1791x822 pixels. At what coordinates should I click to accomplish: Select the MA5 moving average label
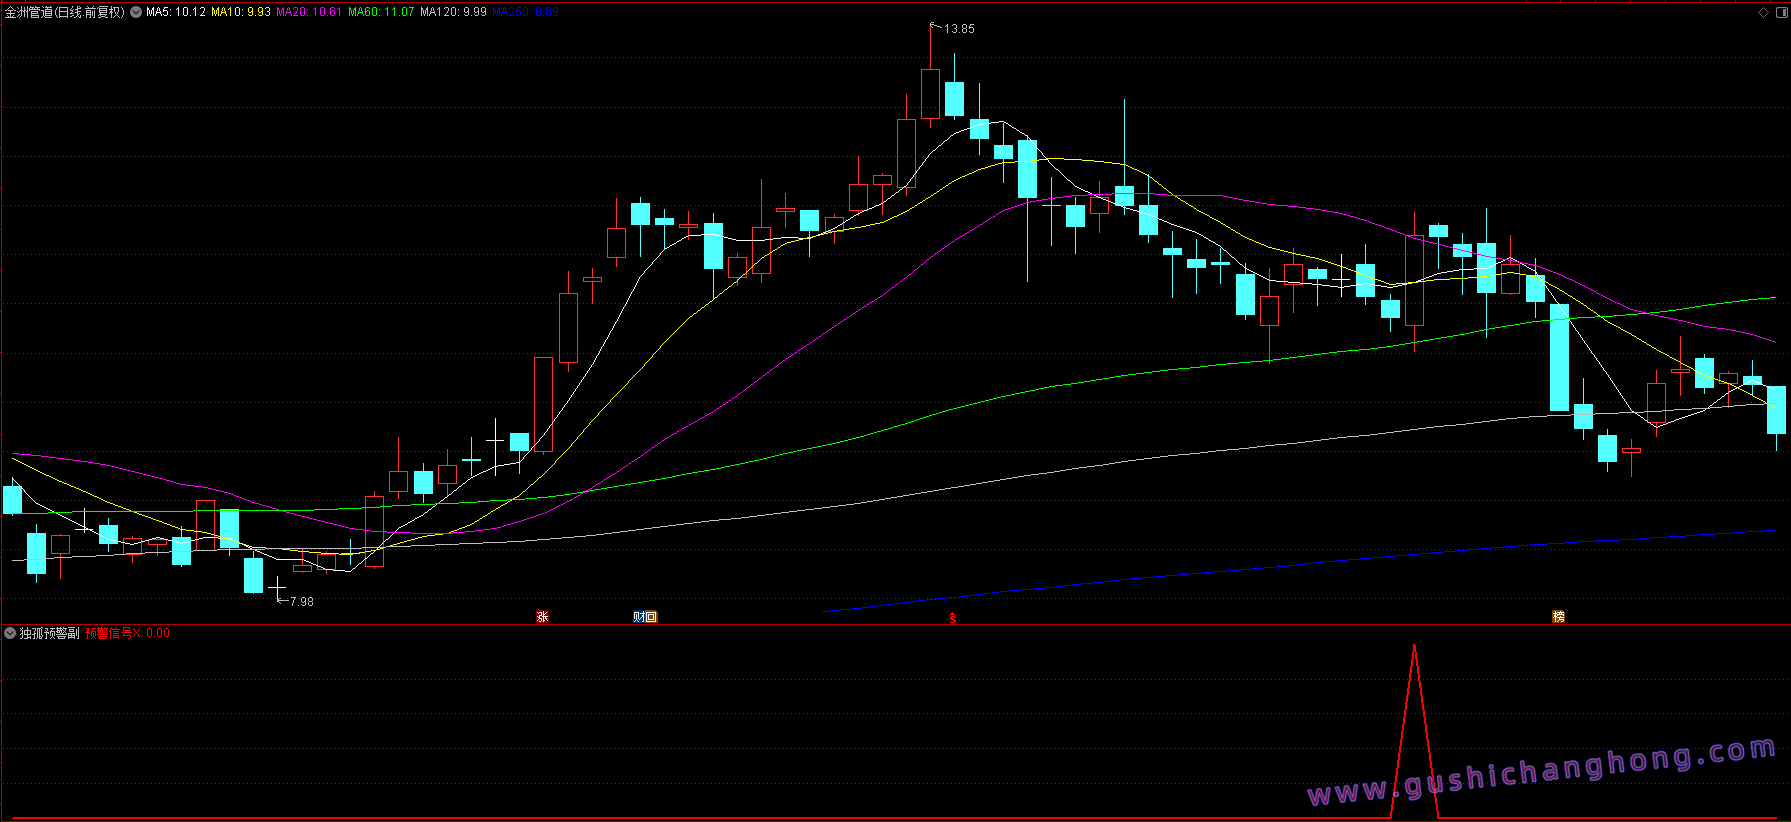pyautogui.click(x=176, y=12)
